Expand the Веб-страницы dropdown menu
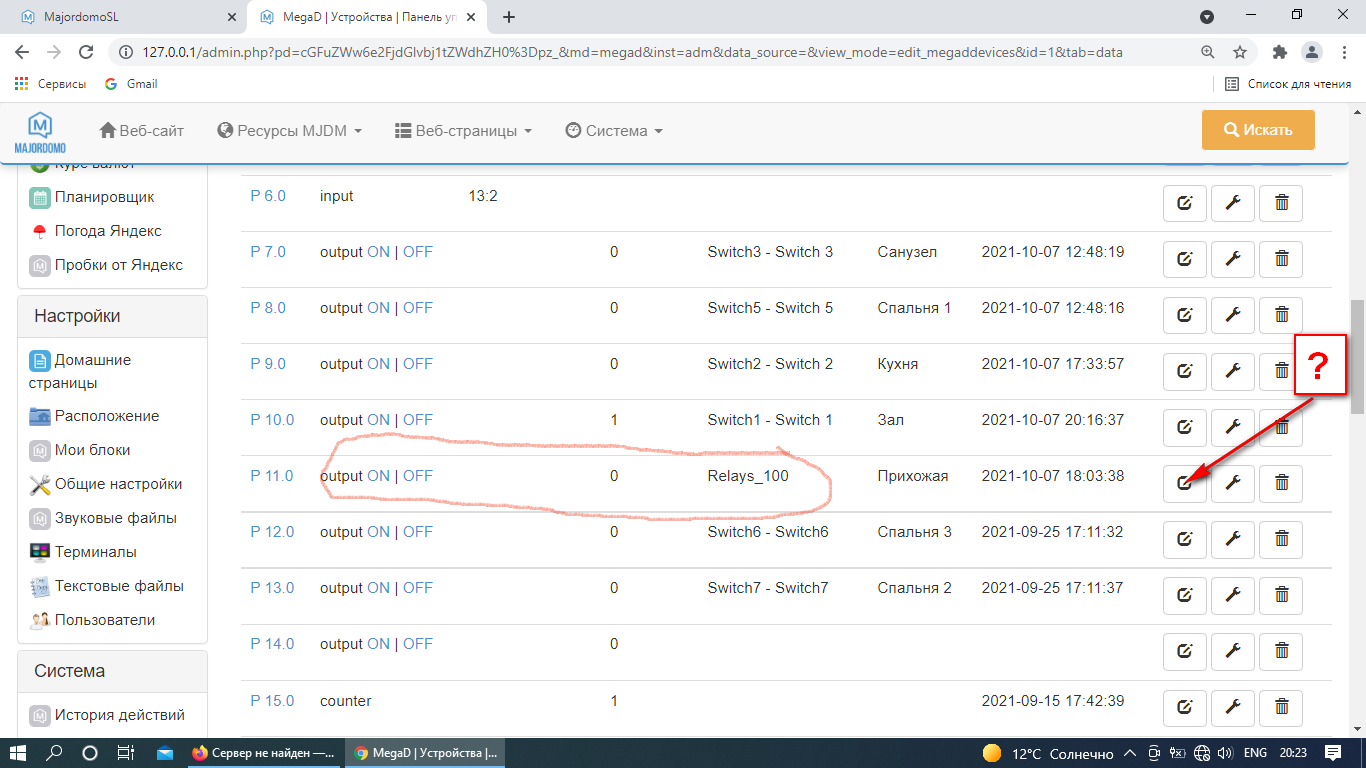 coord(463,131)
